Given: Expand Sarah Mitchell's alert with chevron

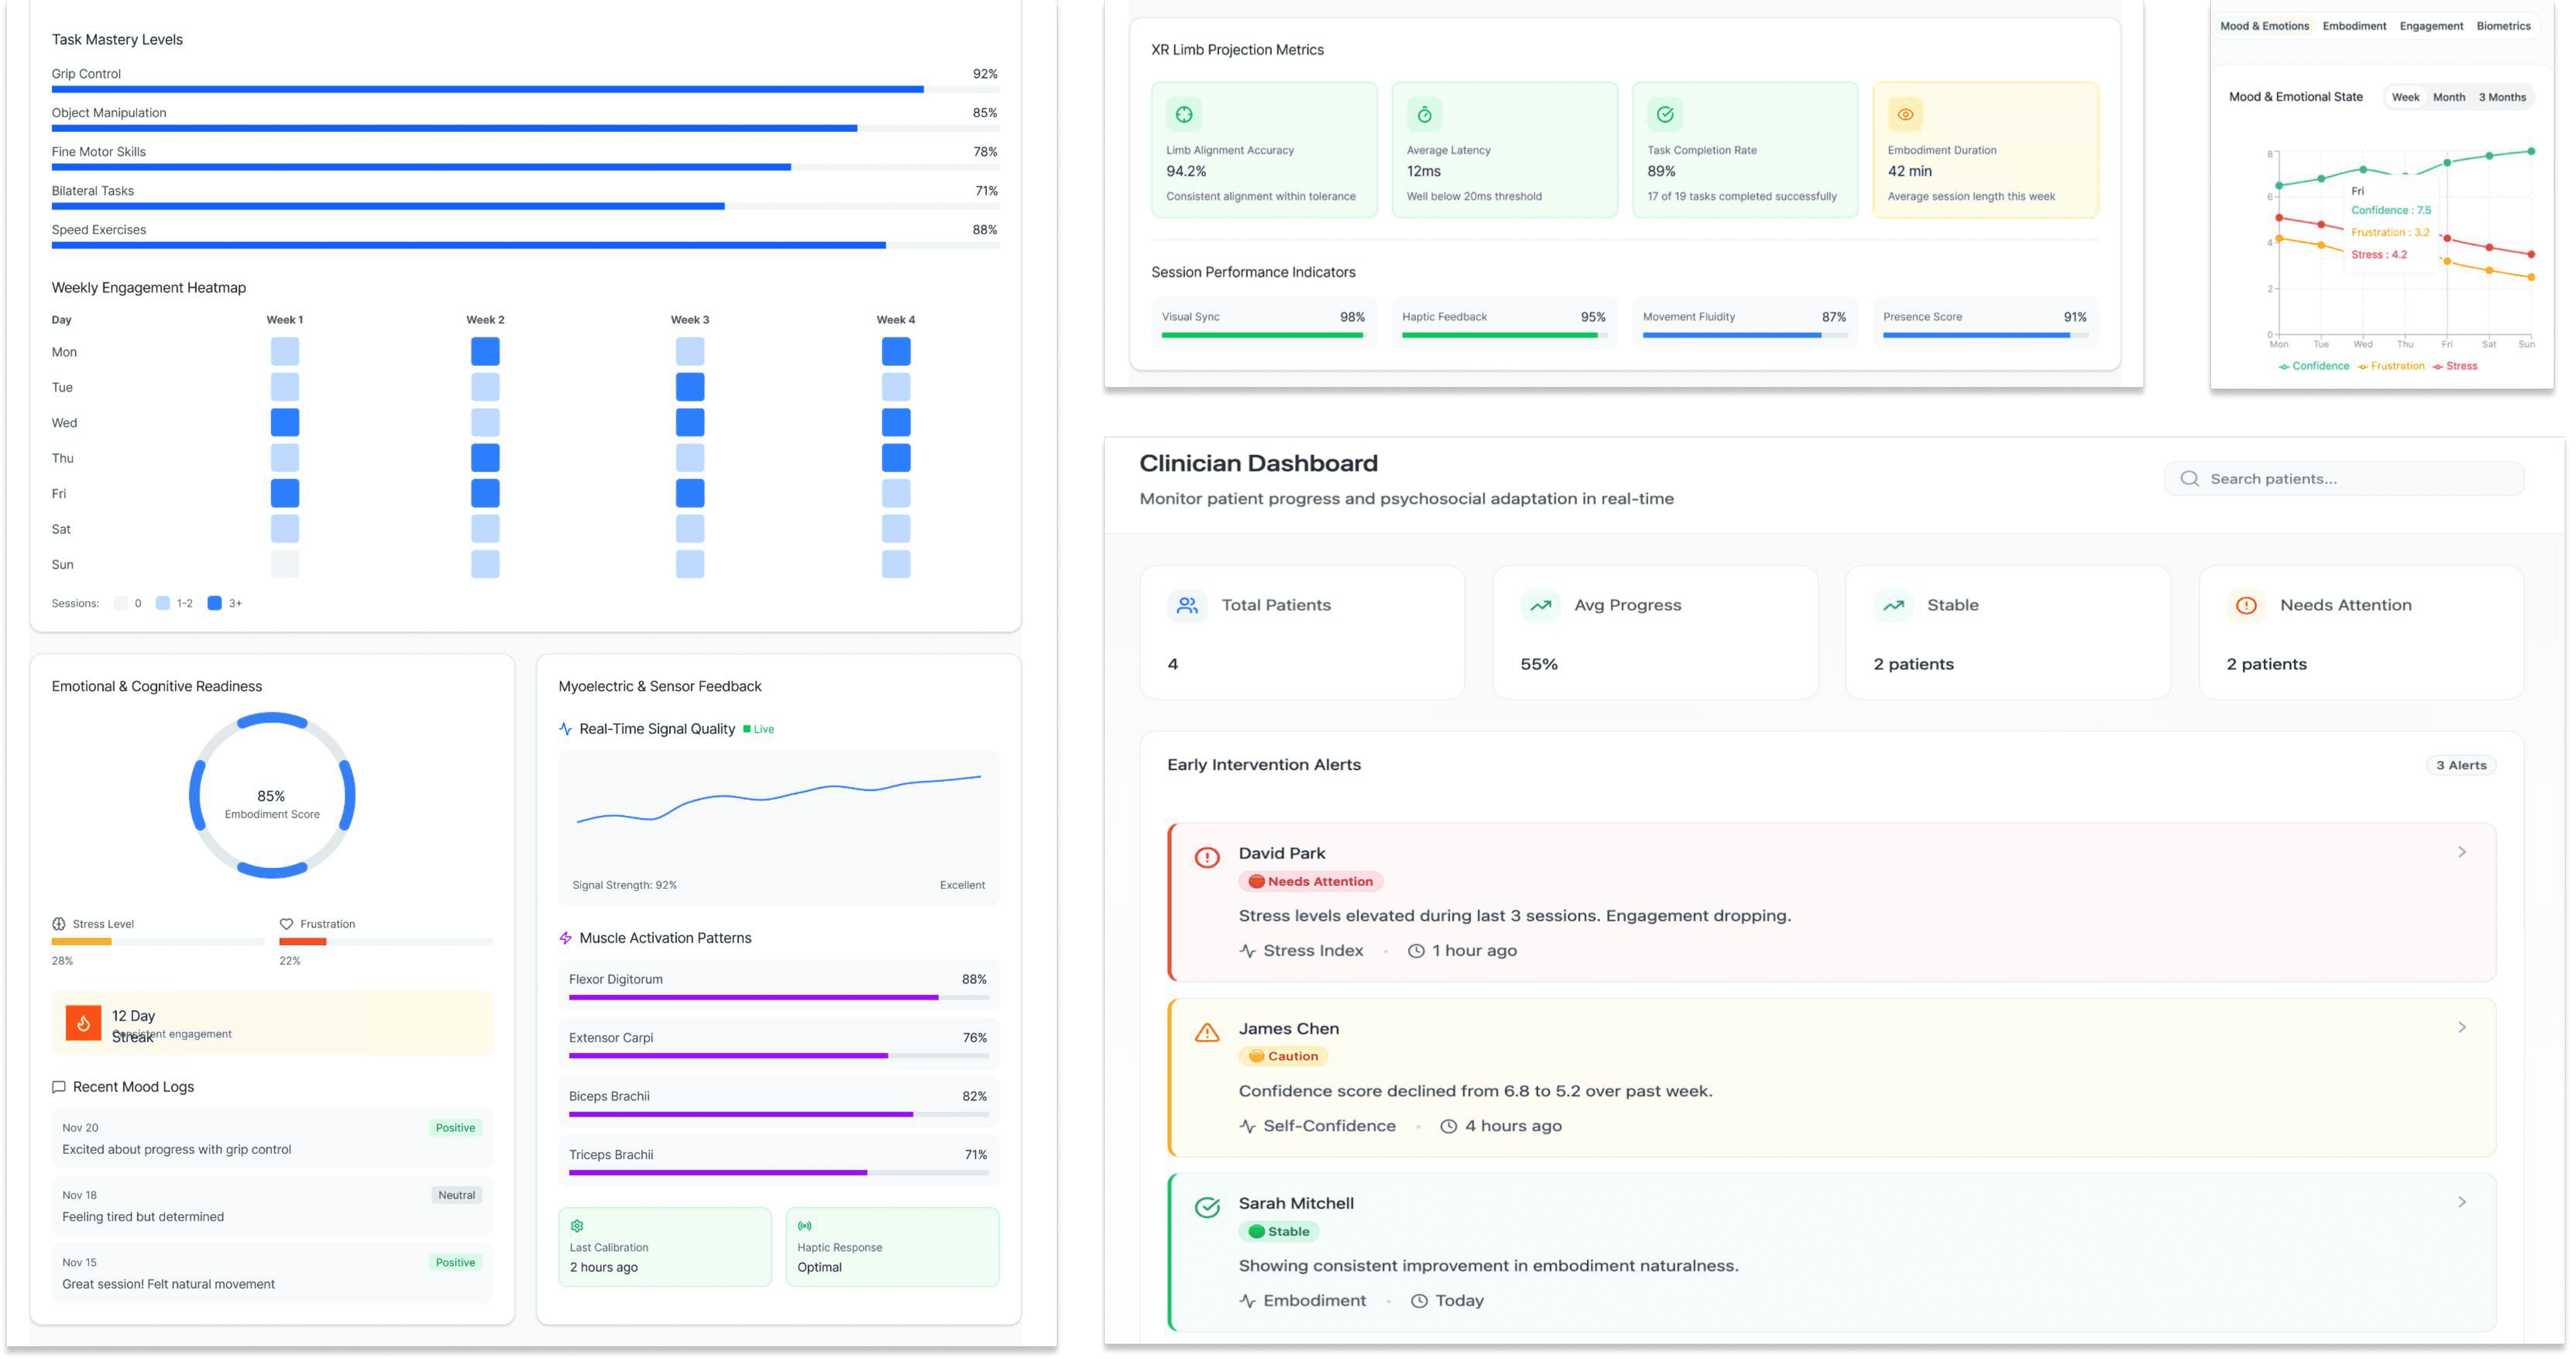Looking at the screenshot, I should 2461,1202.
